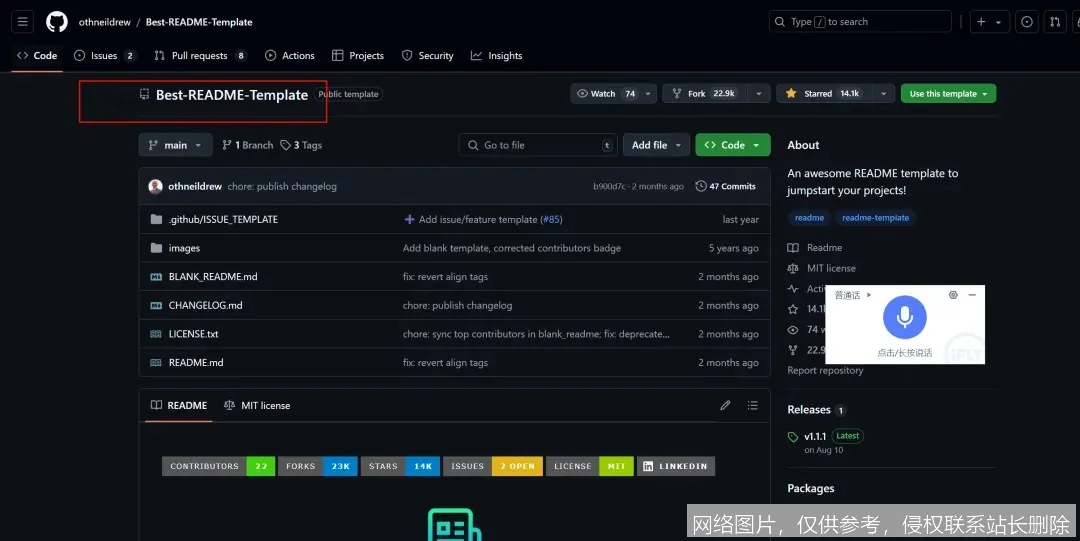Switch to the Issues tab
The width and height of the screenshot is (1080, 541).
pos(105,56)
